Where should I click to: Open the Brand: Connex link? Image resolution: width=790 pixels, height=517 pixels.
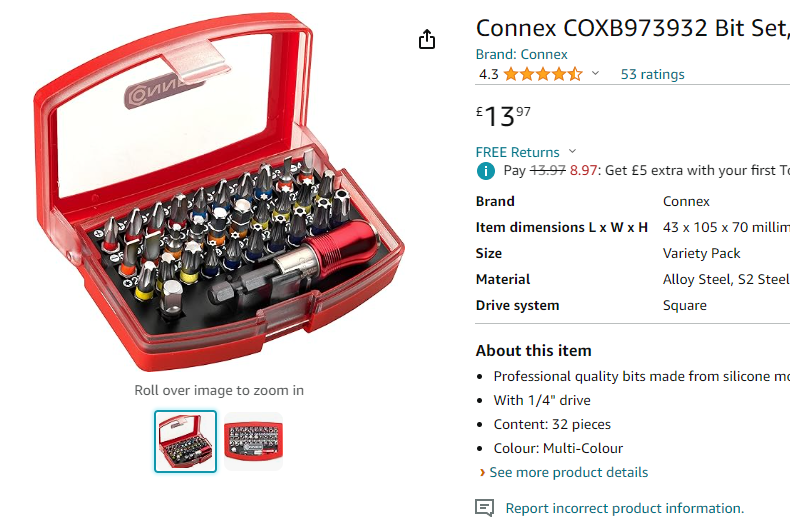tap(521, 55)
